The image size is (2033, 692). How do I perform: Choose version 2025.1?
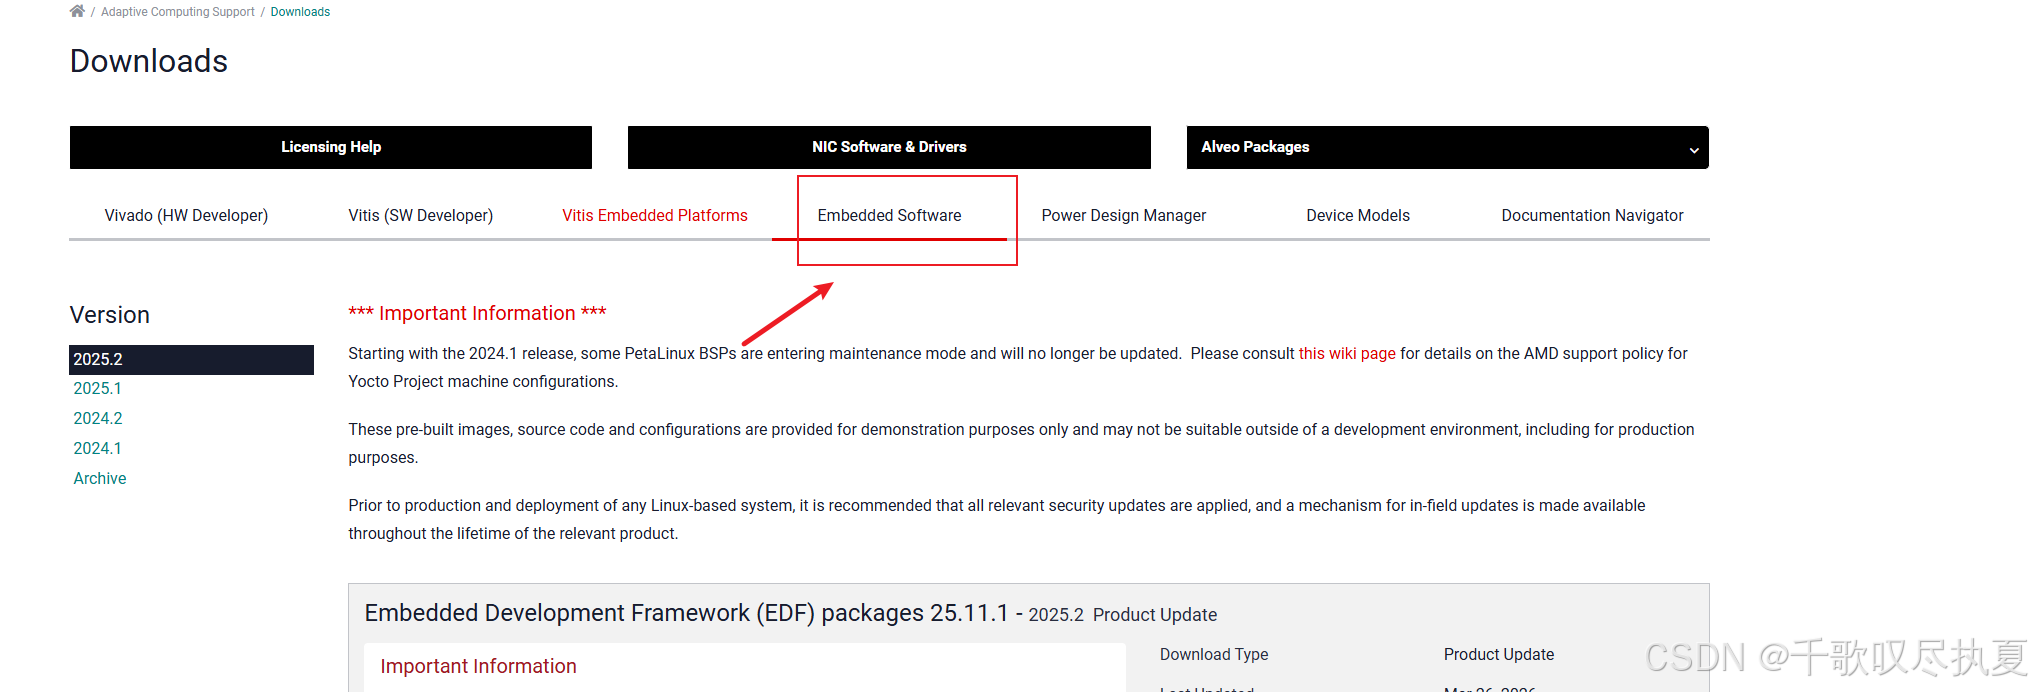97,388
